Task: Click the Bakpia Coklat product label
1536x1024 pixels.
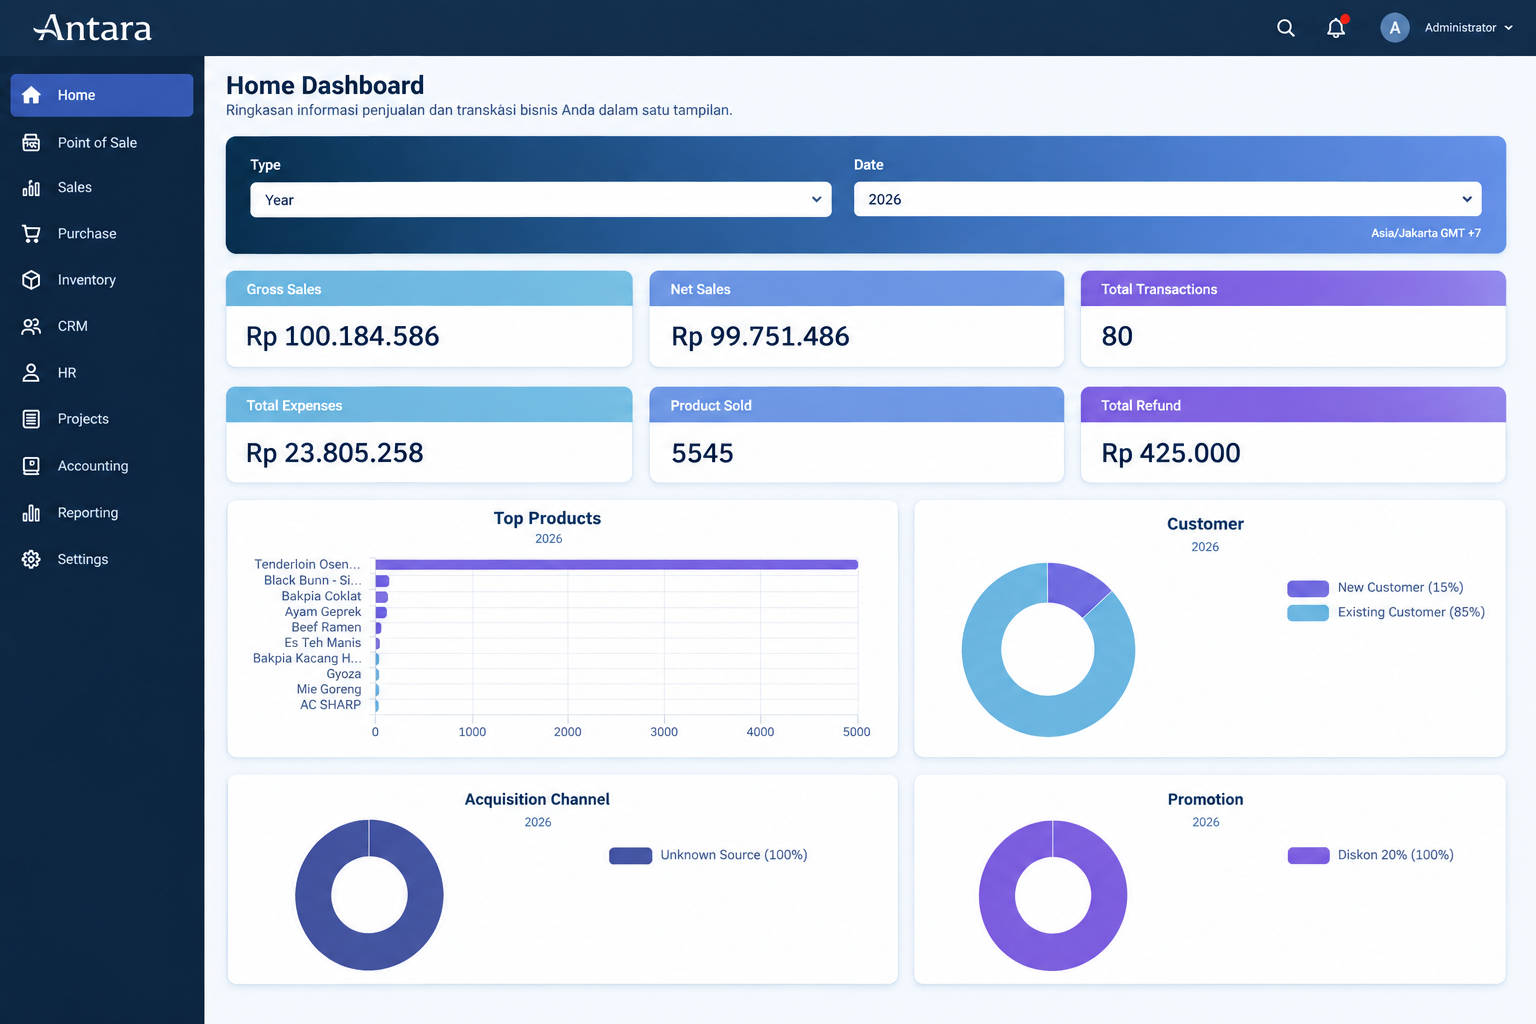Action: point(321,596)
